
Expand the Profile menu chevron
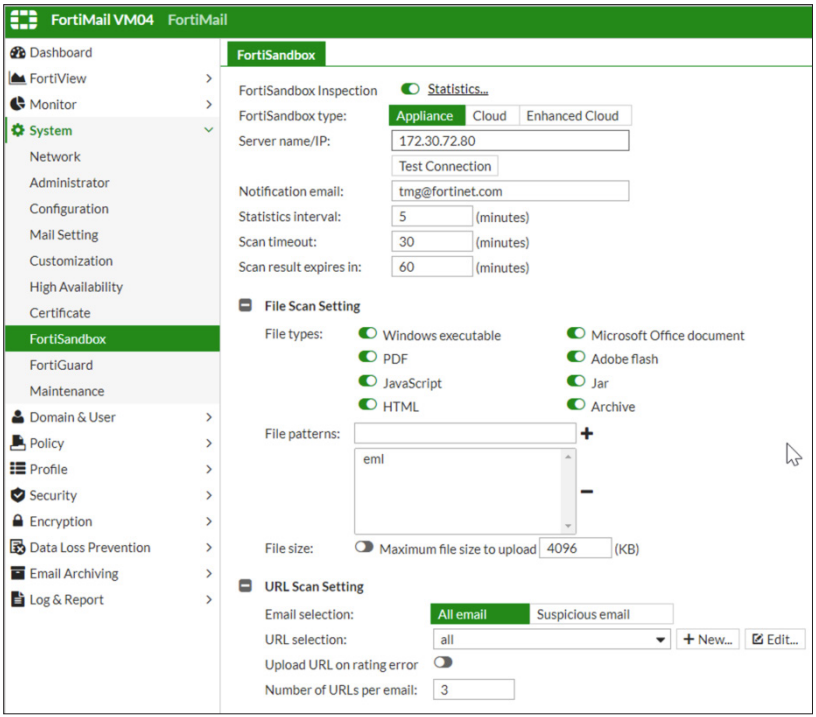209,469
